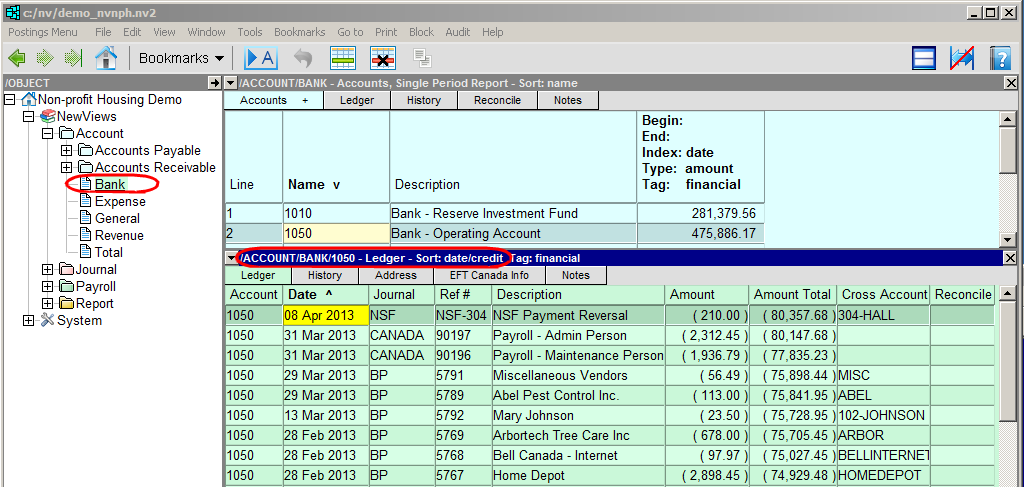This screenshot has width=1024, height=487.
Task: Click the green back arrow icon
Action: 17,58
